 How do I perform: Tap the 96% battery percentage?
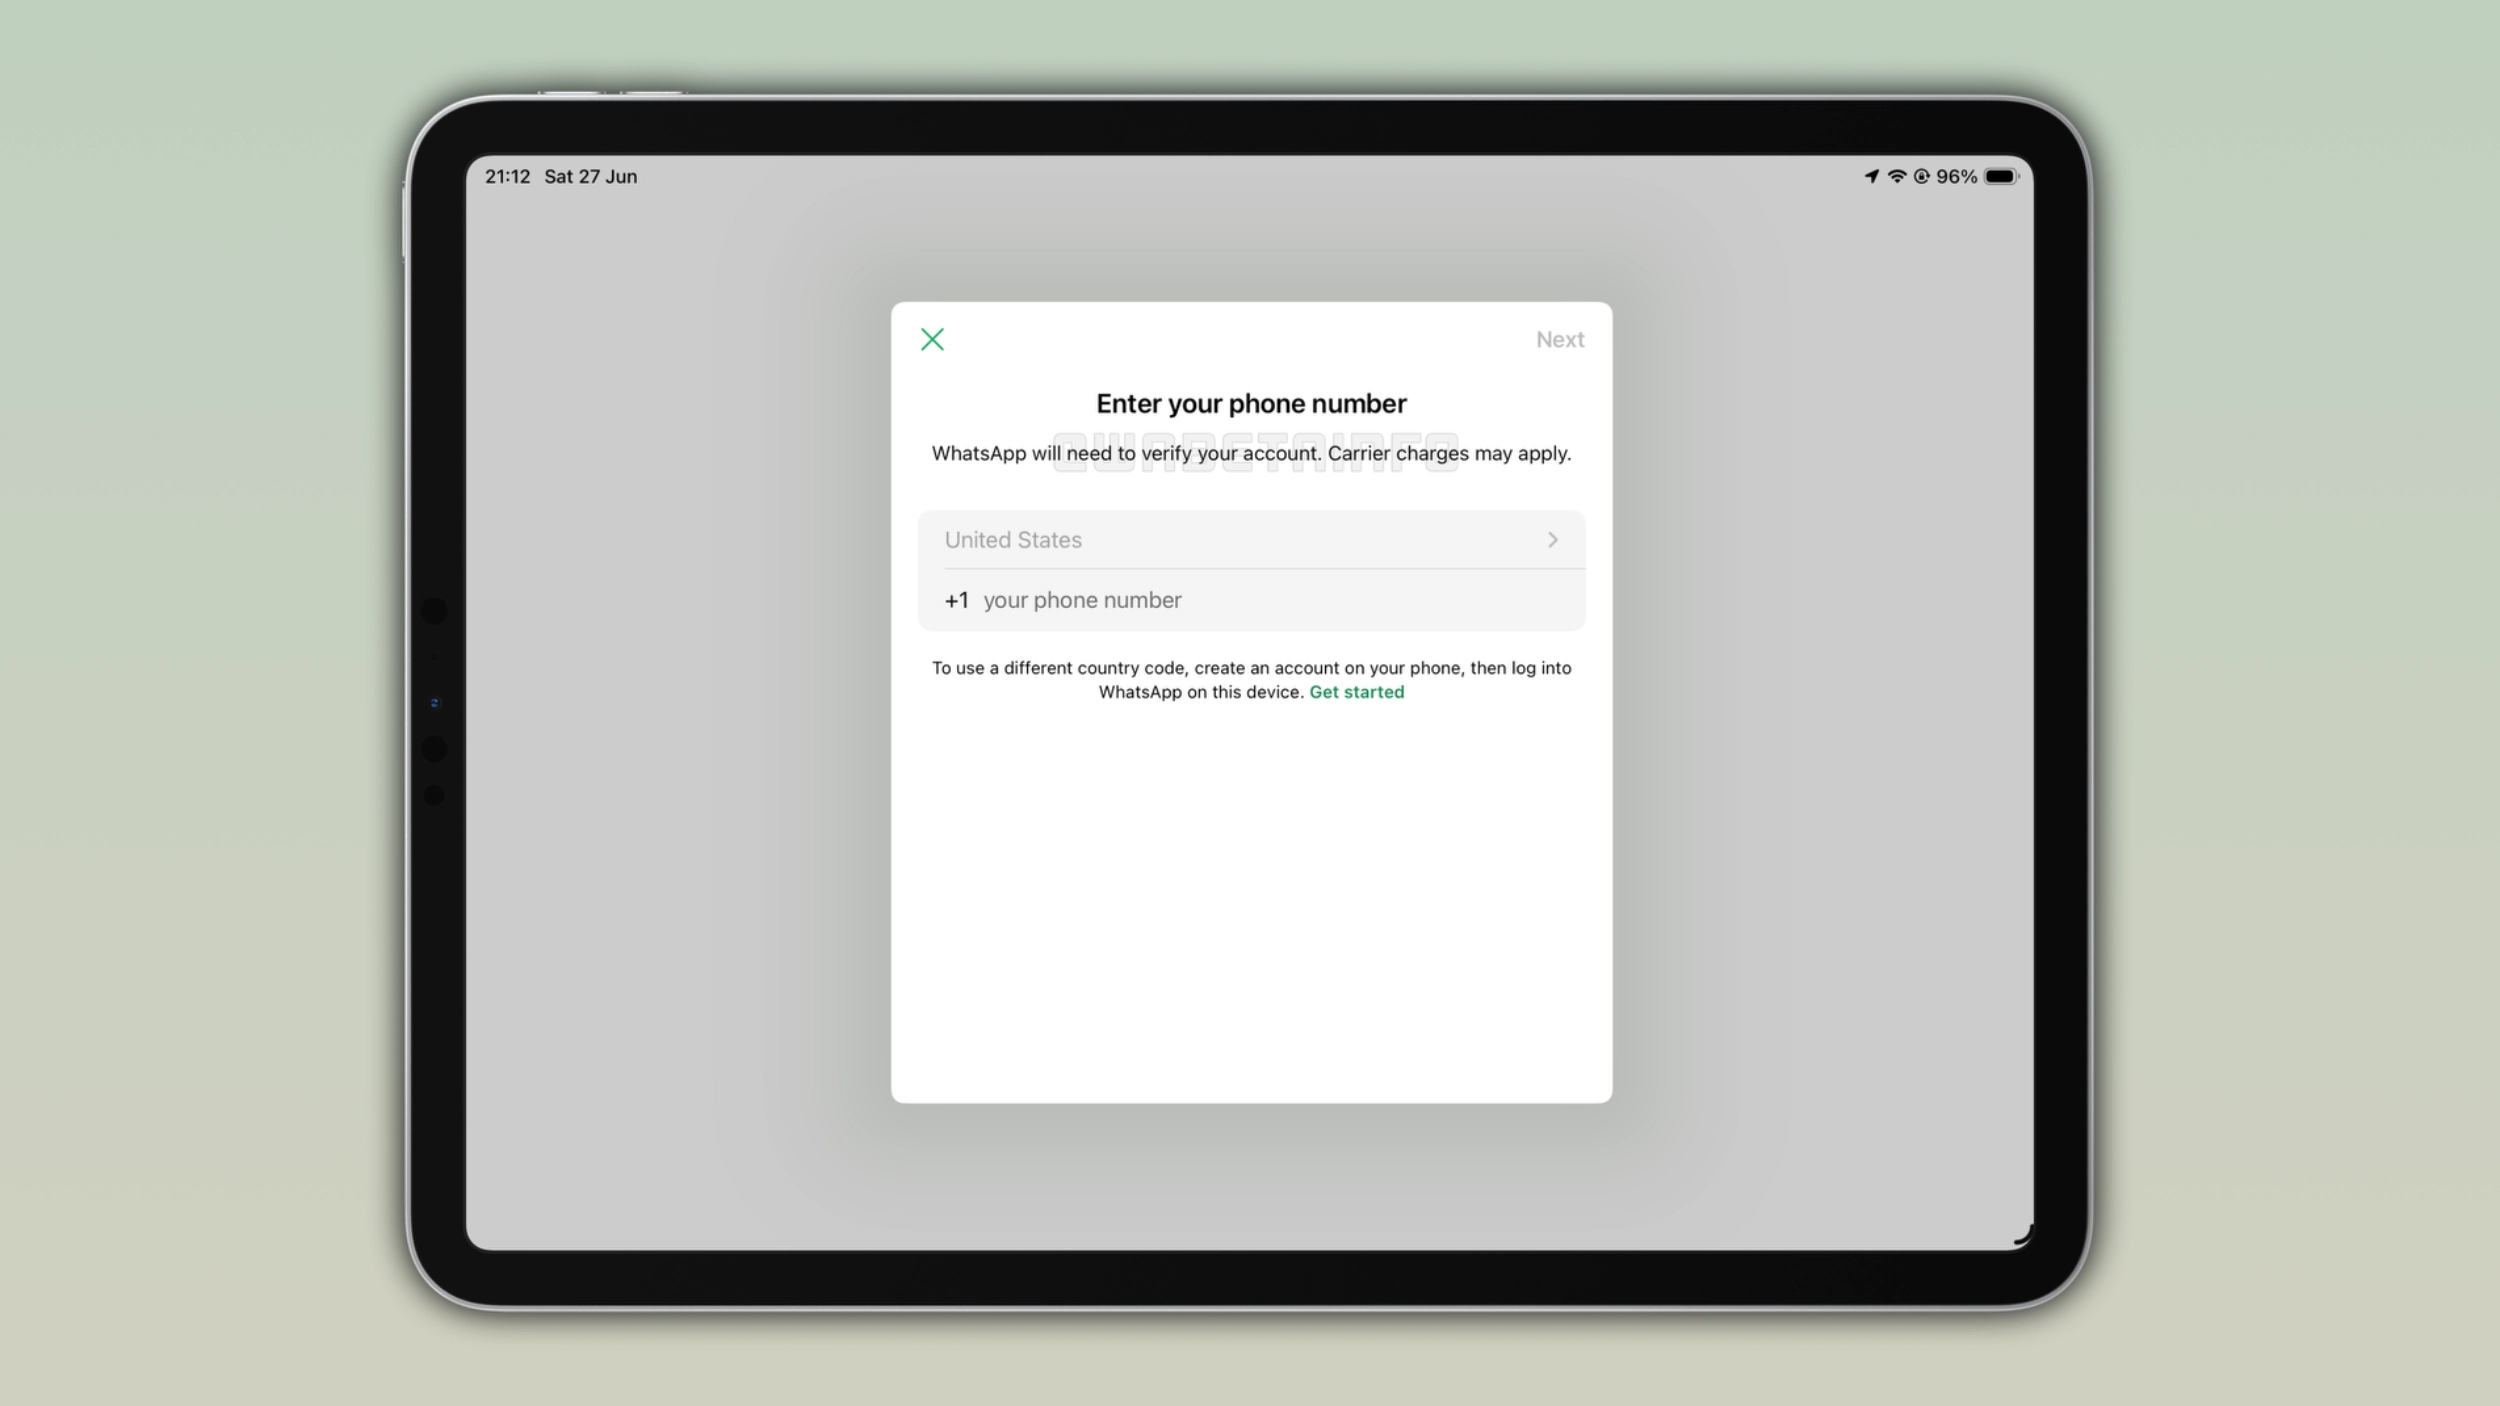pos(1956,176)
